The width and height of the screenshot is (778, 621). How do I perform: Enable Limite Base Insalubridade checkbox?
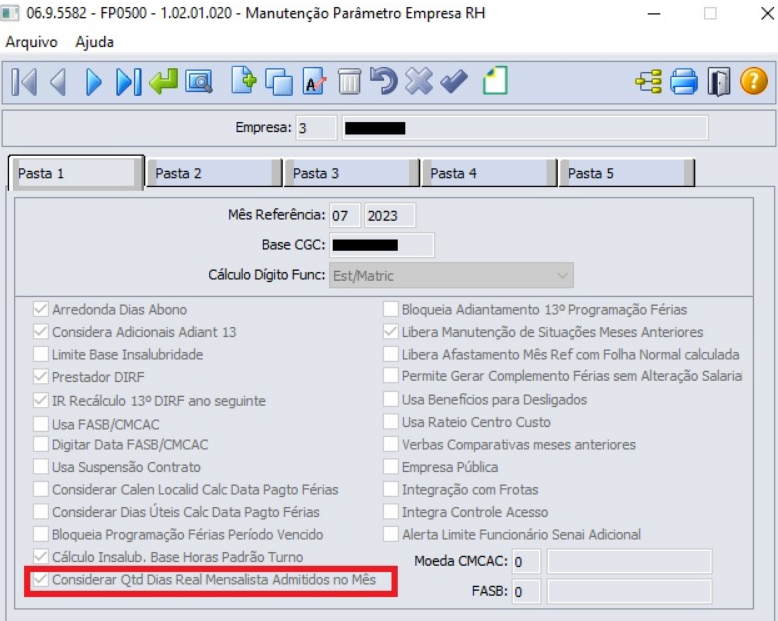point(41,354)
